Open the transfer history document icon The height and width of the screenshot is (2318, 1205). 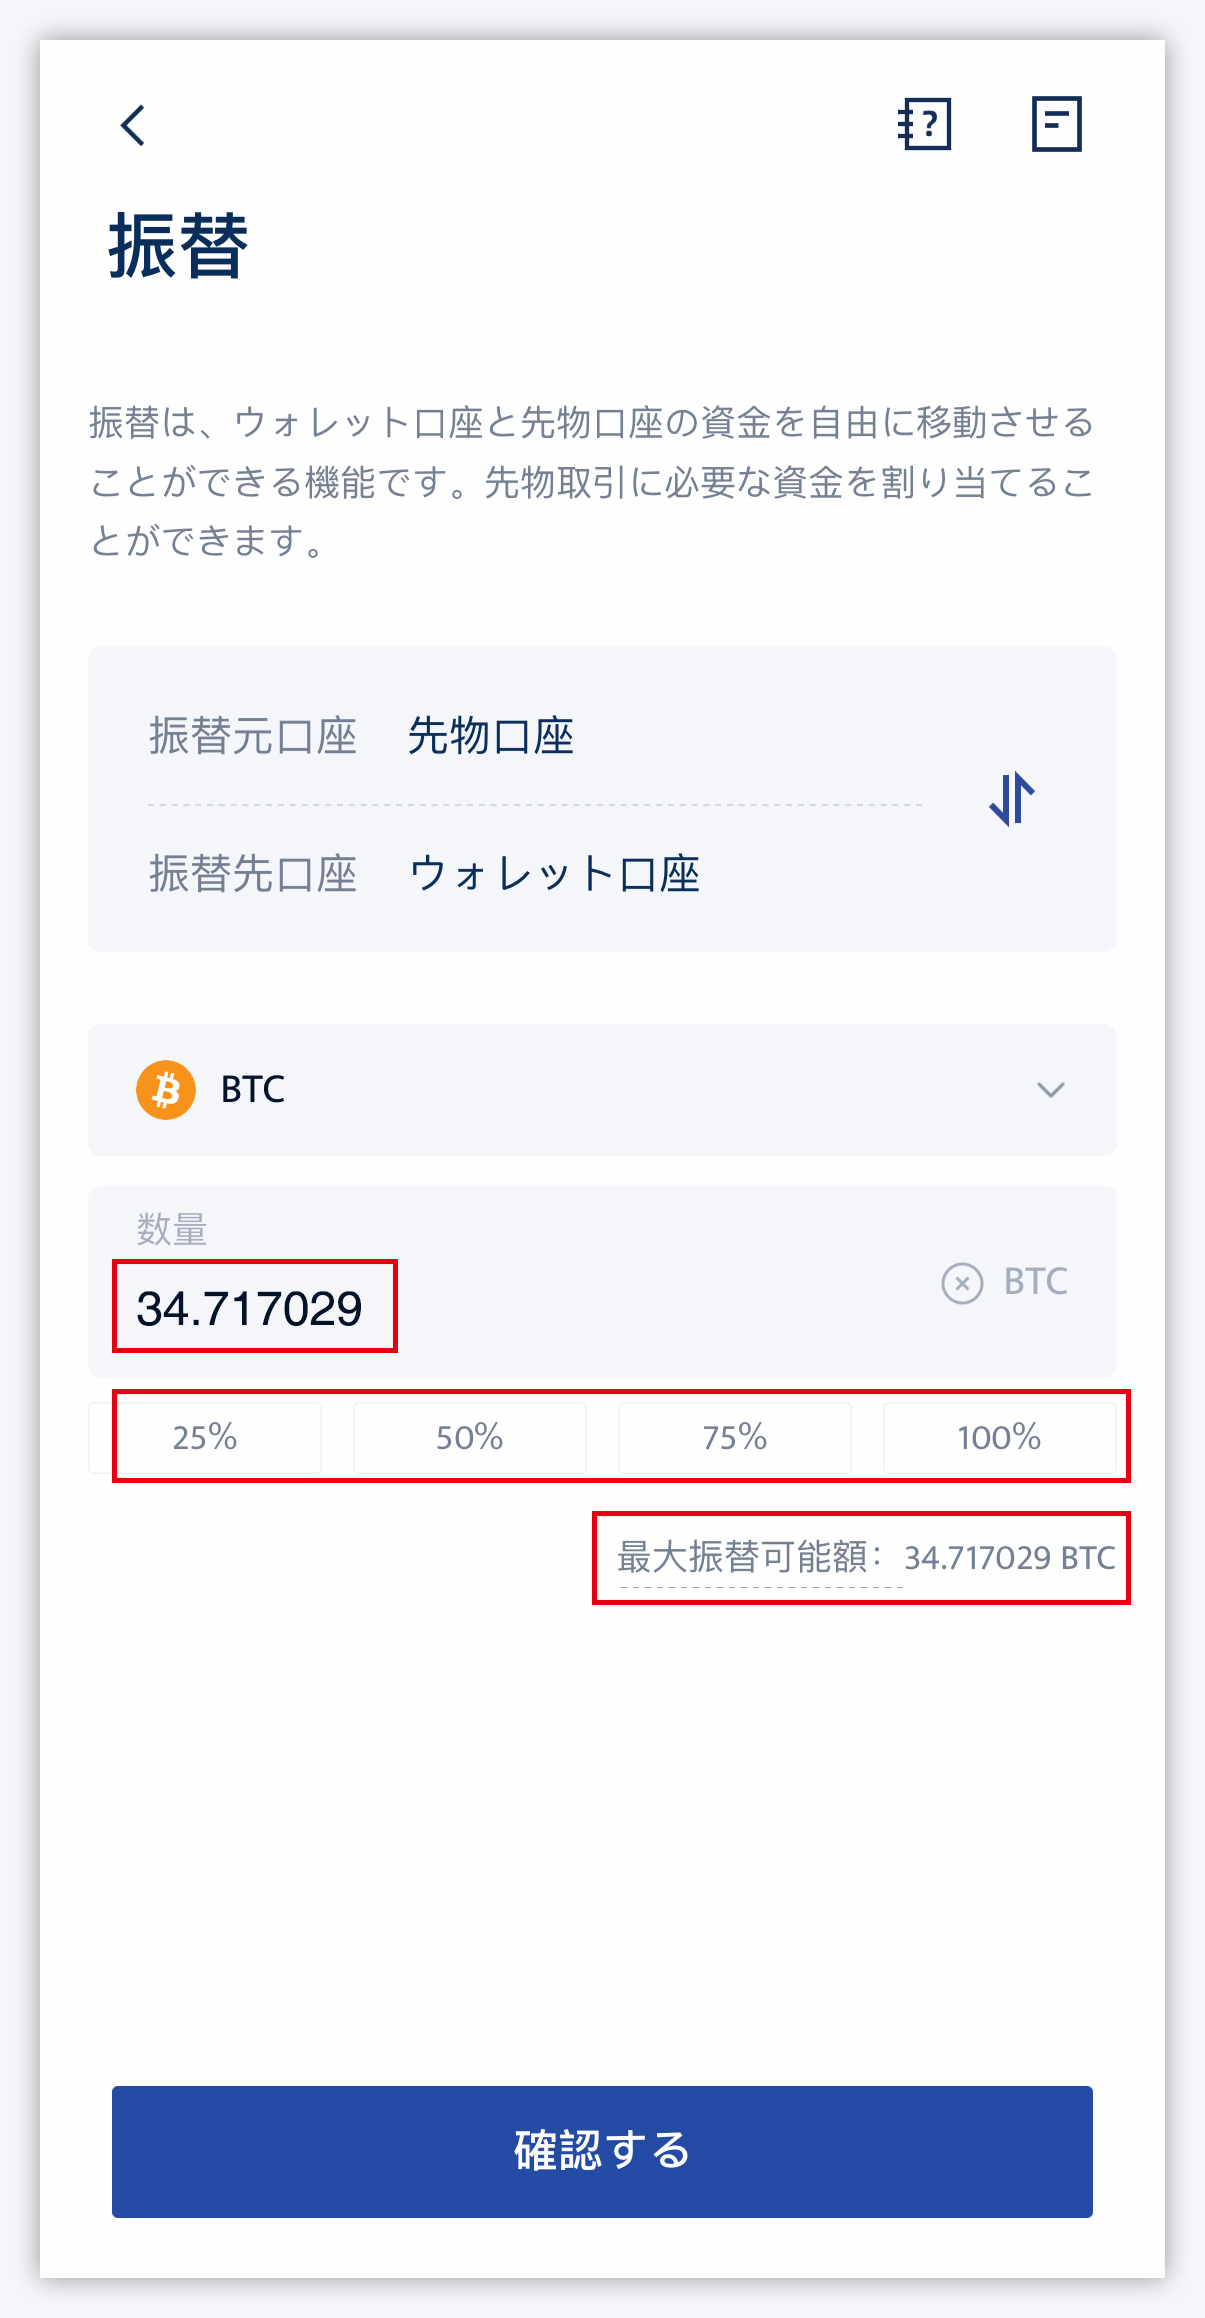point(1056,124)
